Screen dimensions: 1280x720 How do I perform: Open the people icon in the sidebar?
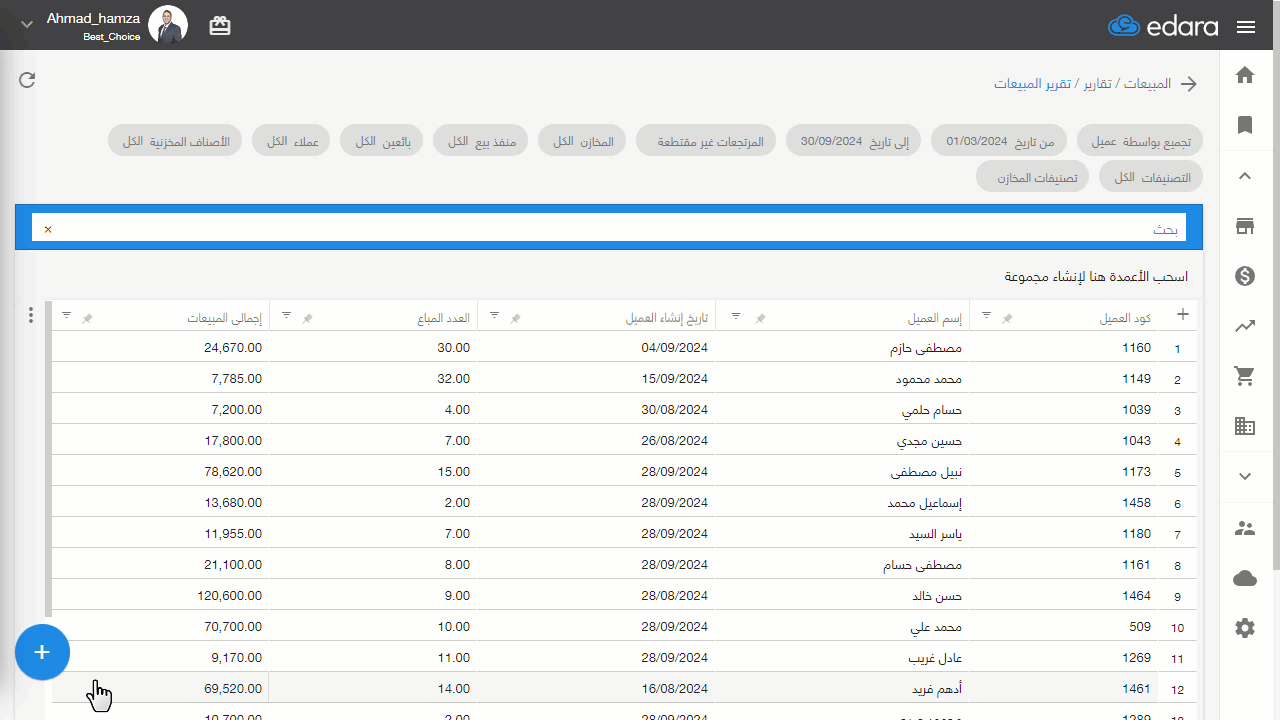pos(1245,528)
